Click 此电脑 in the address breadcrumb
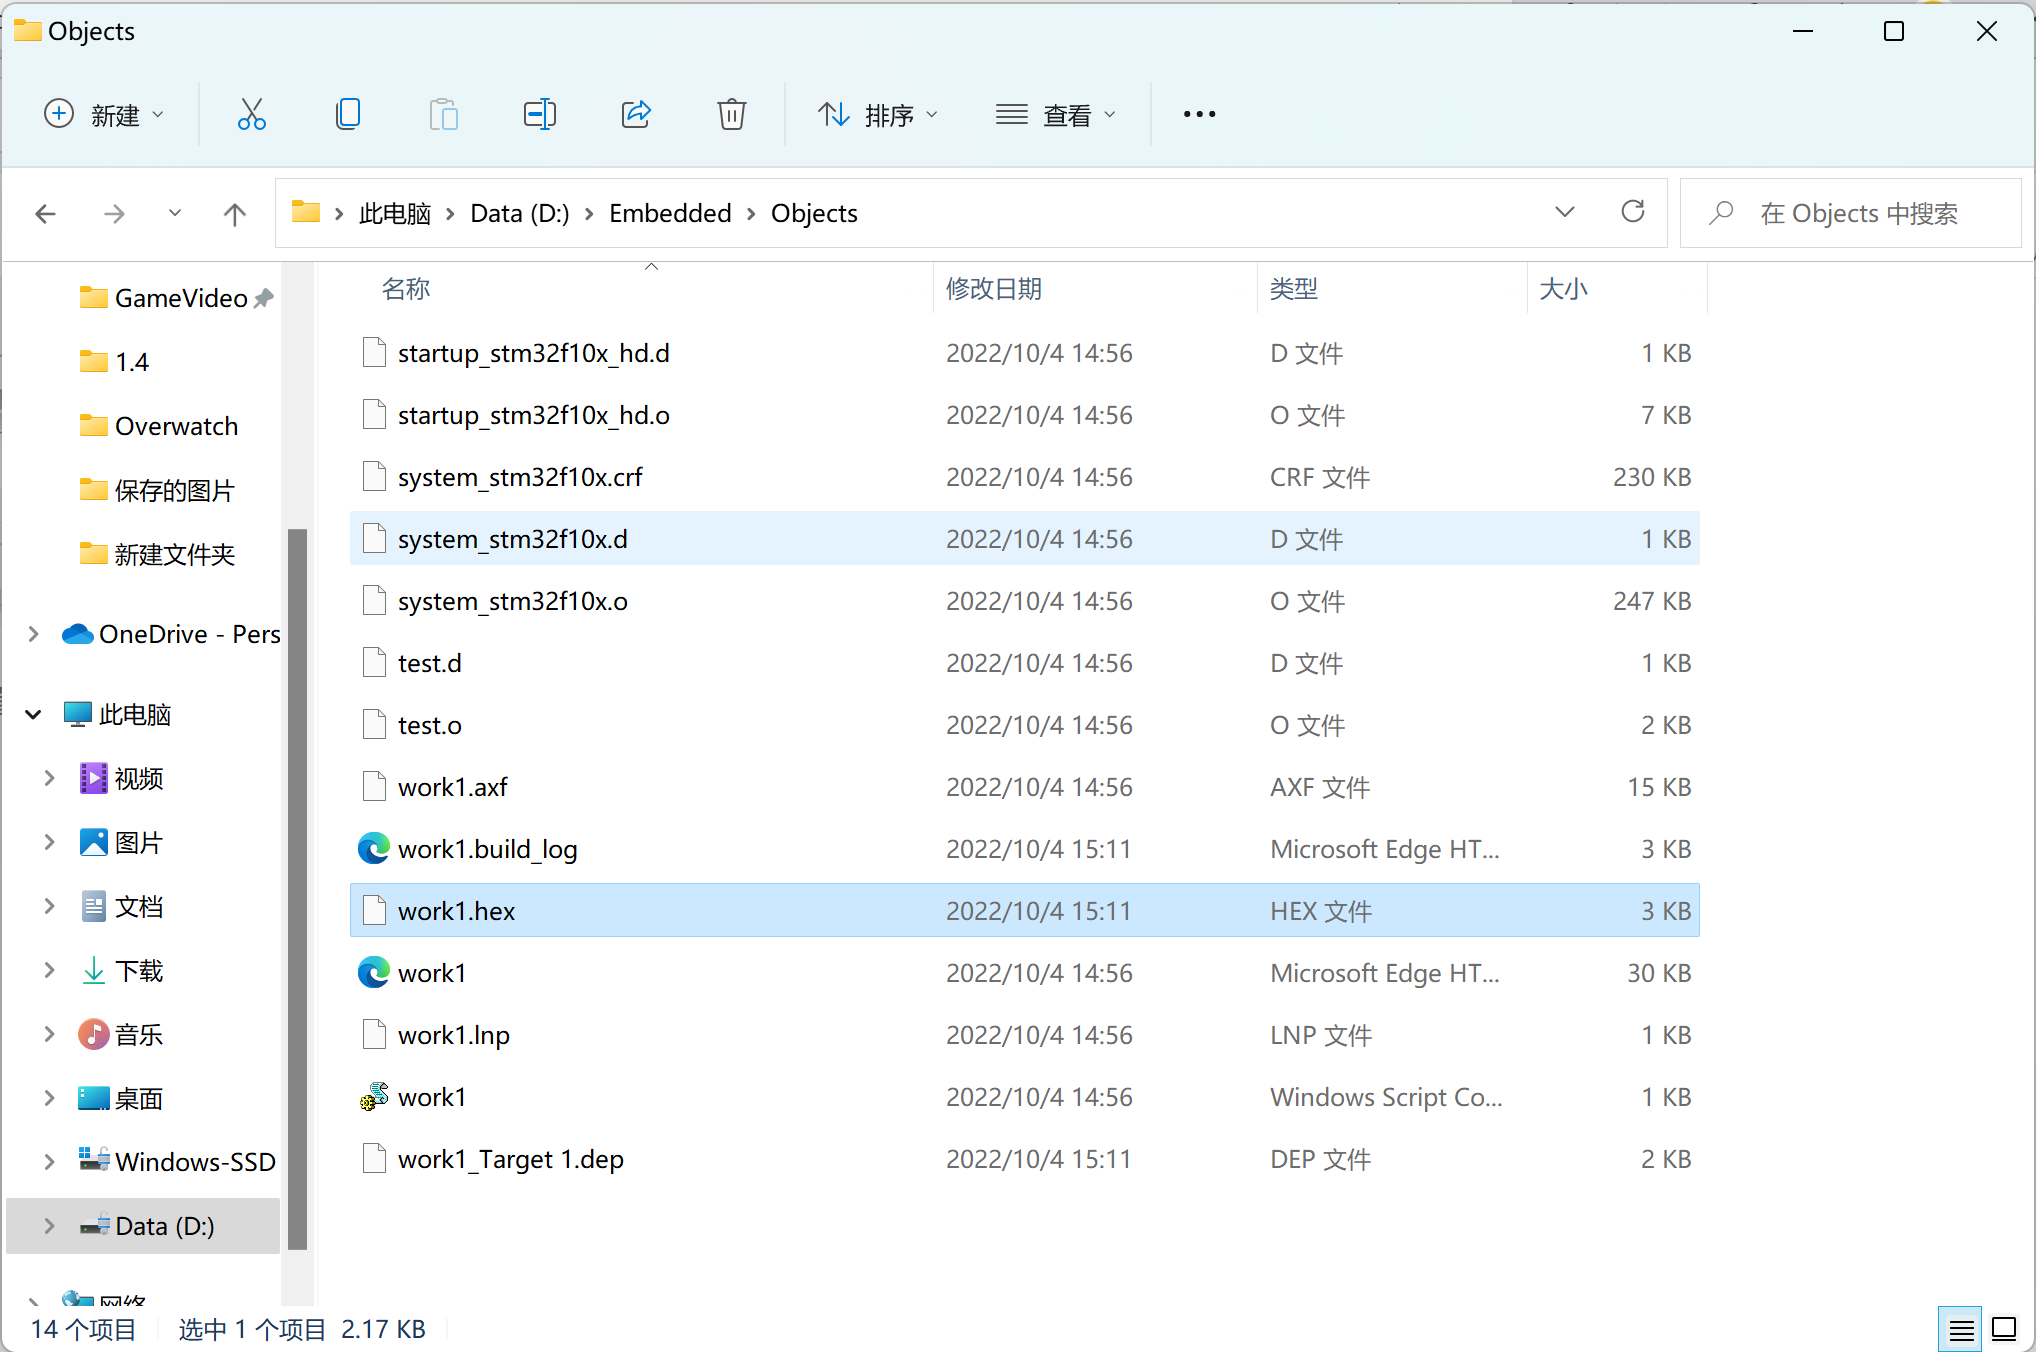This screenshot has height=1352, width=2036. pos(395,213)
